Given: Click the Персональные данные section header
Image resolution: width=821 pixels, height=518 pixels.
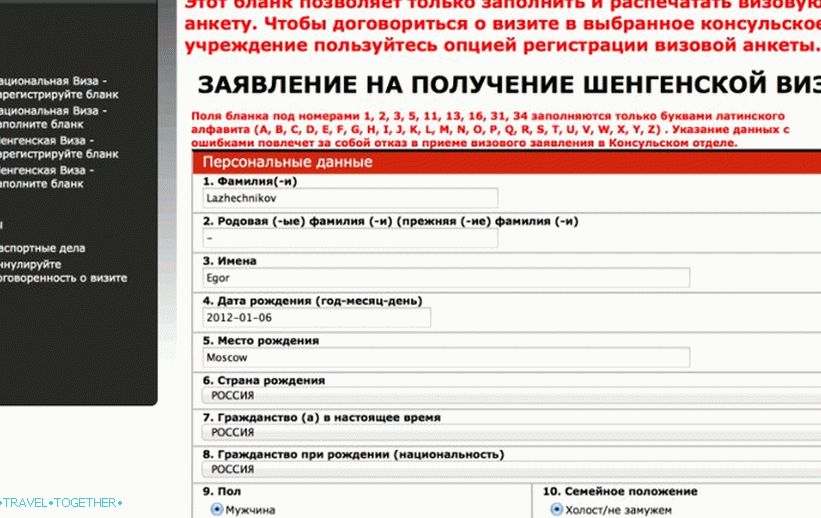Looking at the screenshot, I should coord(507,162).
